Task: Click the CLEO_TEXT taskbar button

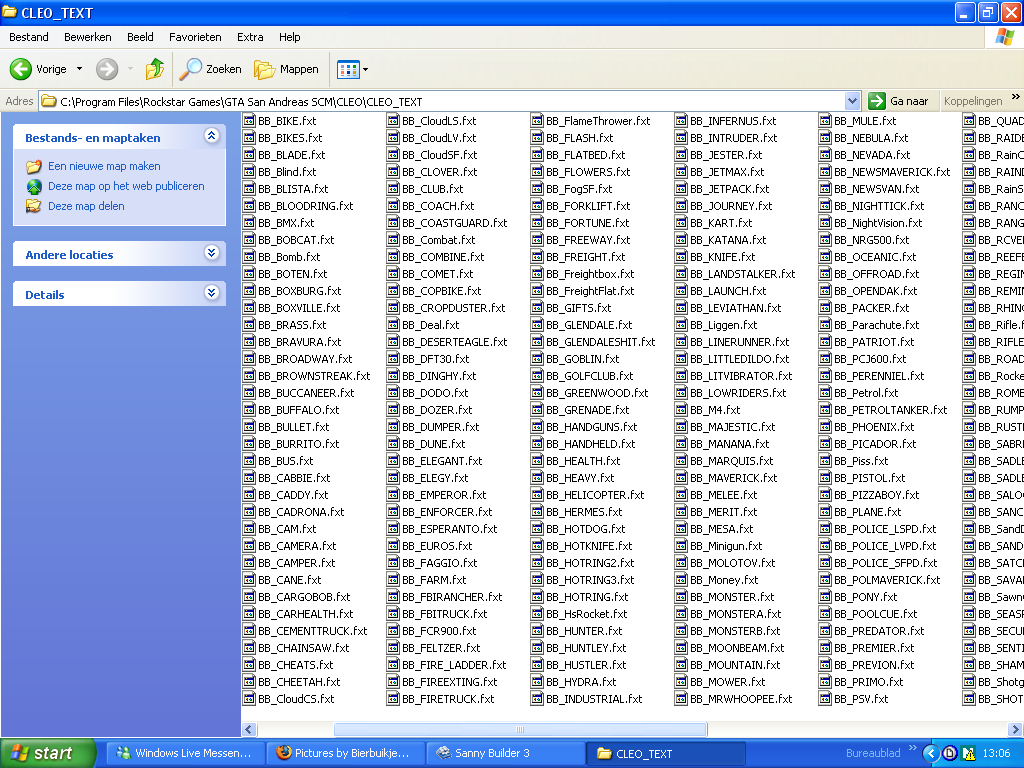Action: point(665,754)
